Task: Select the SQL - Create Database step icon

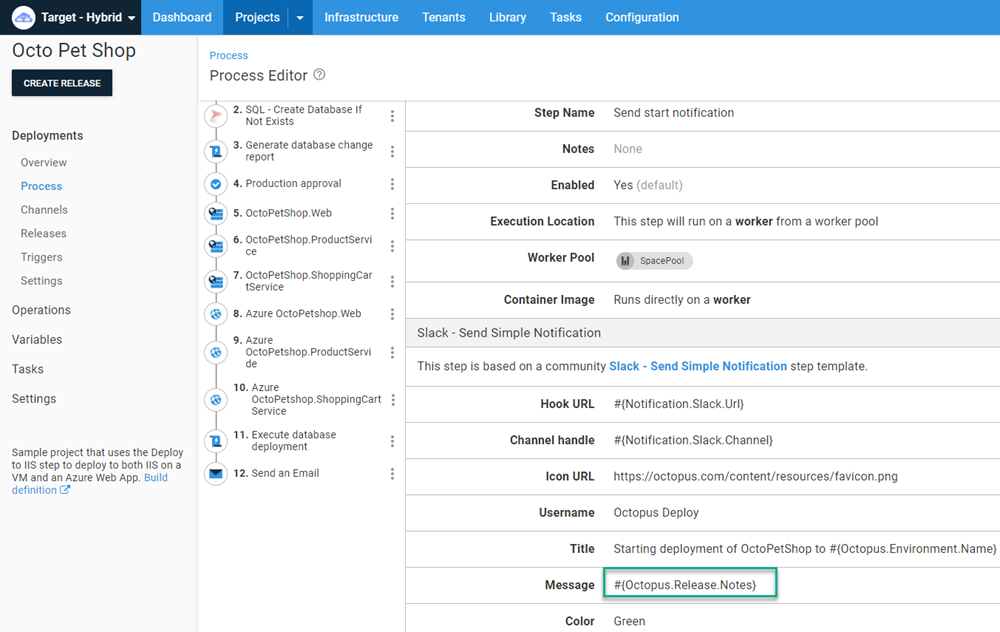Action: pyautogui.click(x=216, y=115)
